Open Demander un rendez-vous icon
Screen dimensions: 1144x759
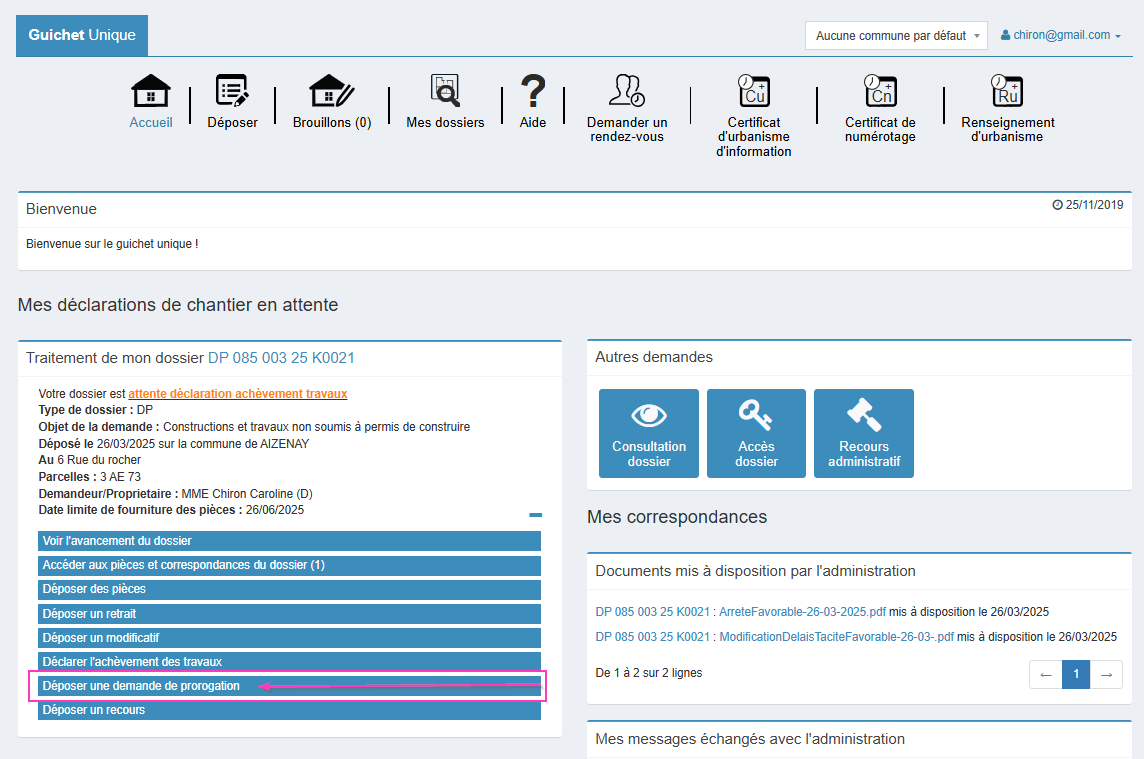click(627, 92)
